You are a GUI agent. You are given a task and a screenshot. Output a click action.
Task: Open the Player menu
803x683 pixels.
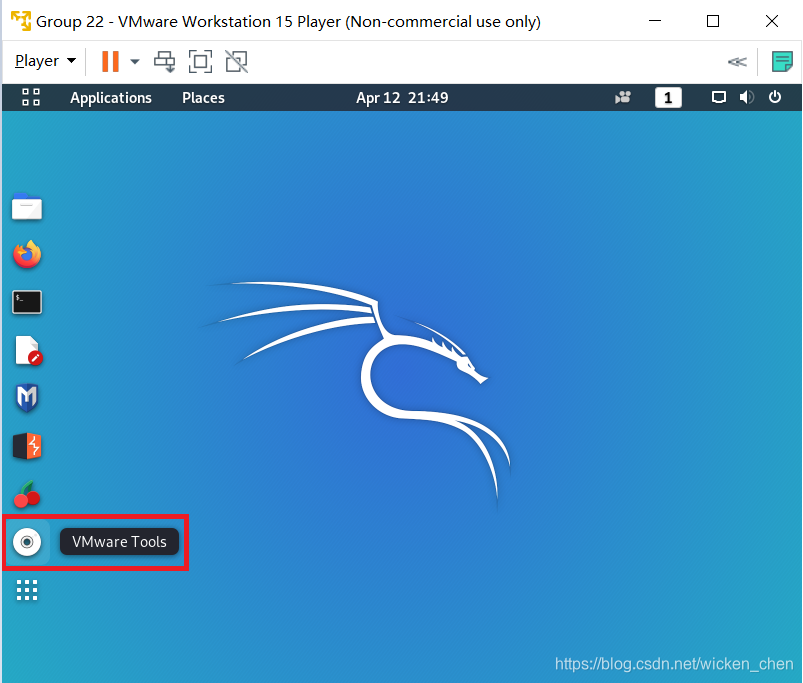[x=45, y=61]
